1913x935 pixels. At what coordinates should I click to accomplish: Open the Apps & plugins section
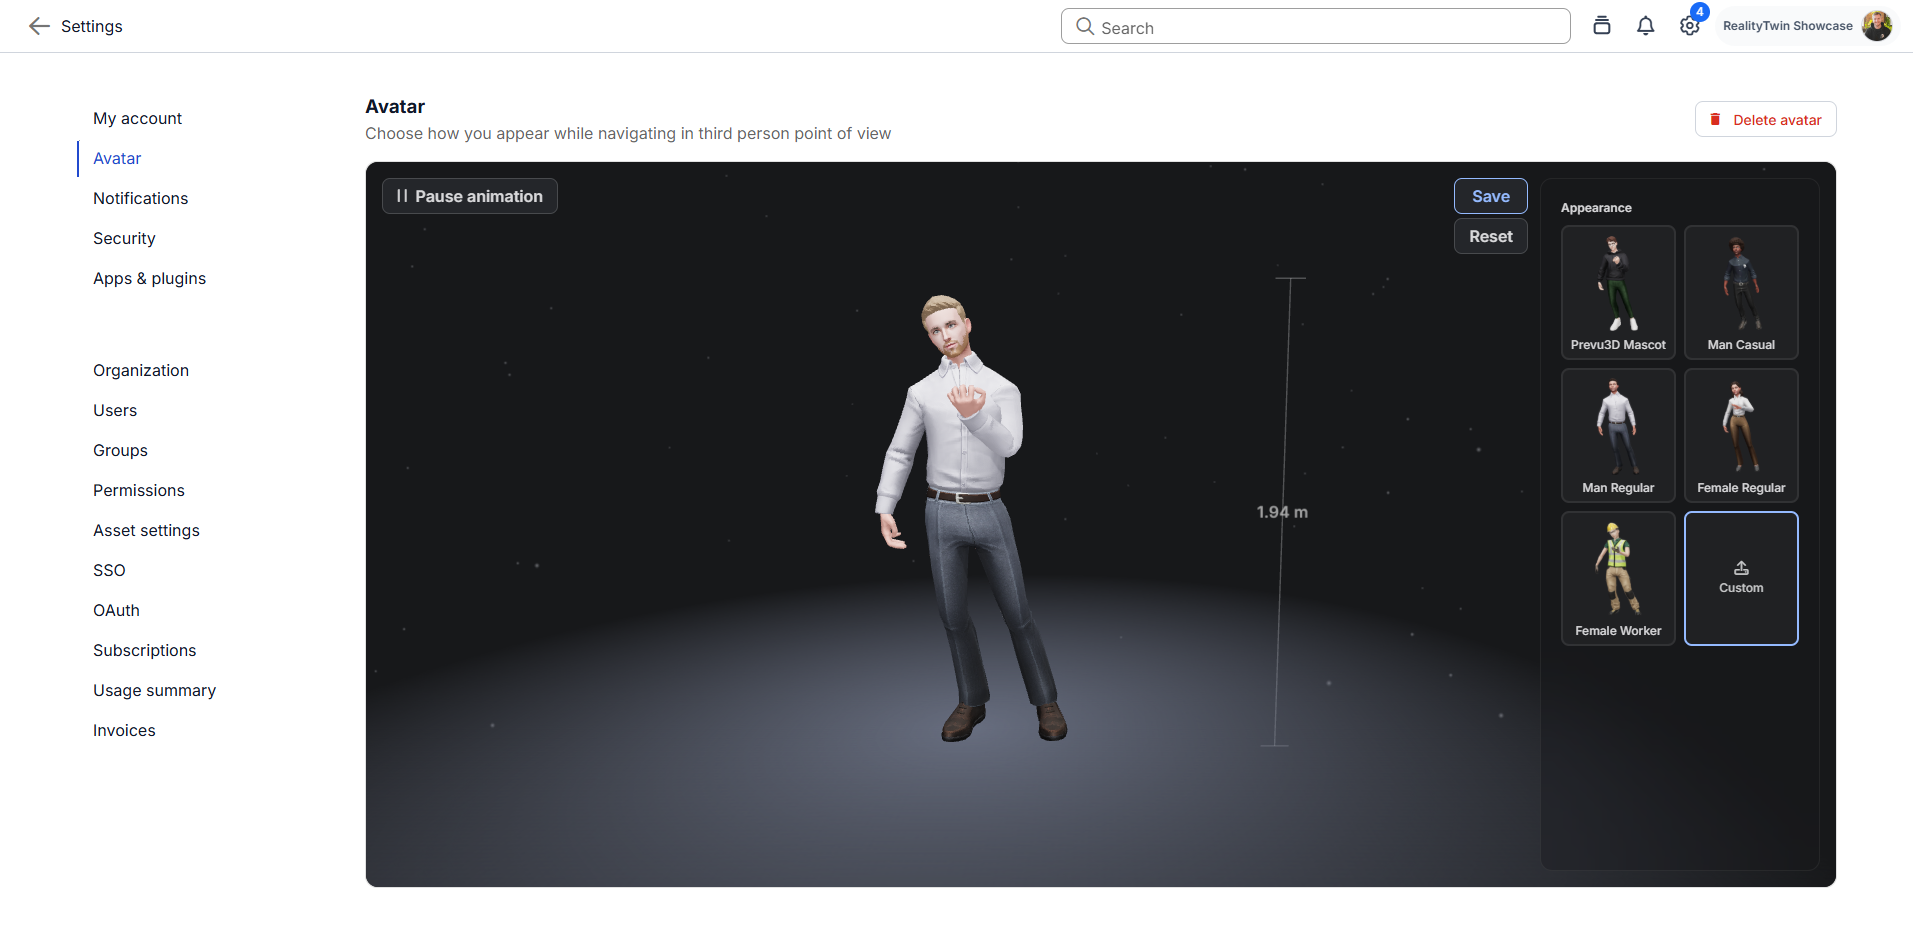coord(149,278)
